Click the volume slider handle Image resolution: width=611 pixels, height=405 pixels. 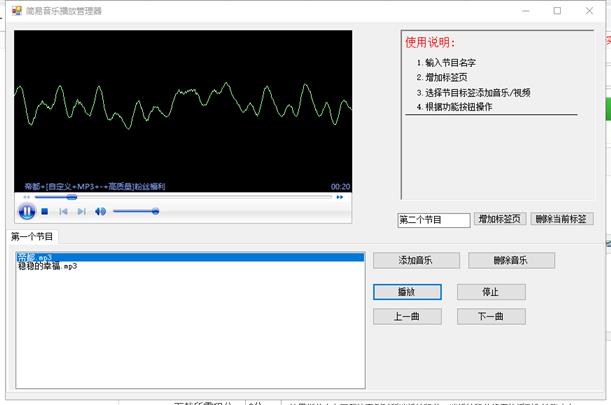[x=155, y=212]
